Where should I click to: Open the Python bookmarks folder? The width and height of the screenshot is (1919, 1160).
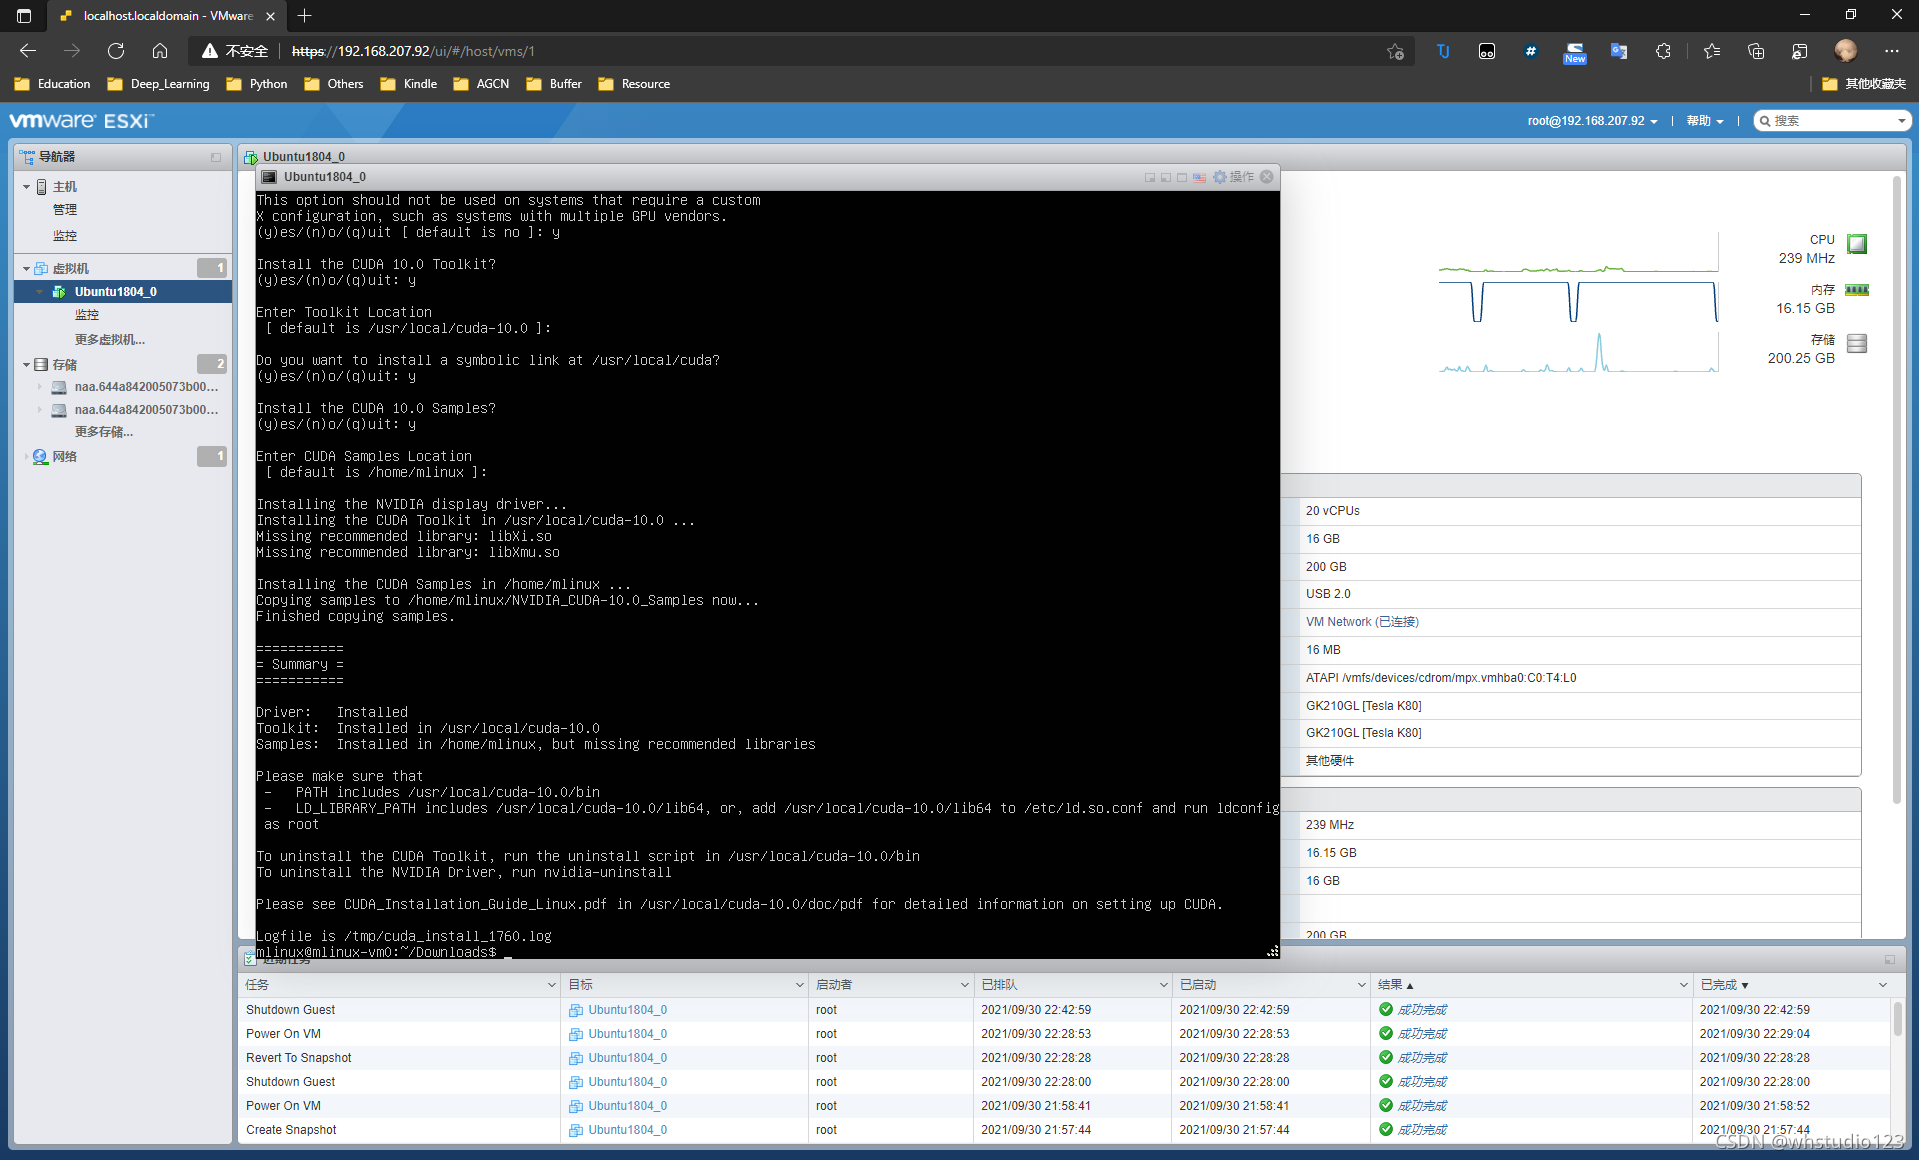tap(257, 84)
